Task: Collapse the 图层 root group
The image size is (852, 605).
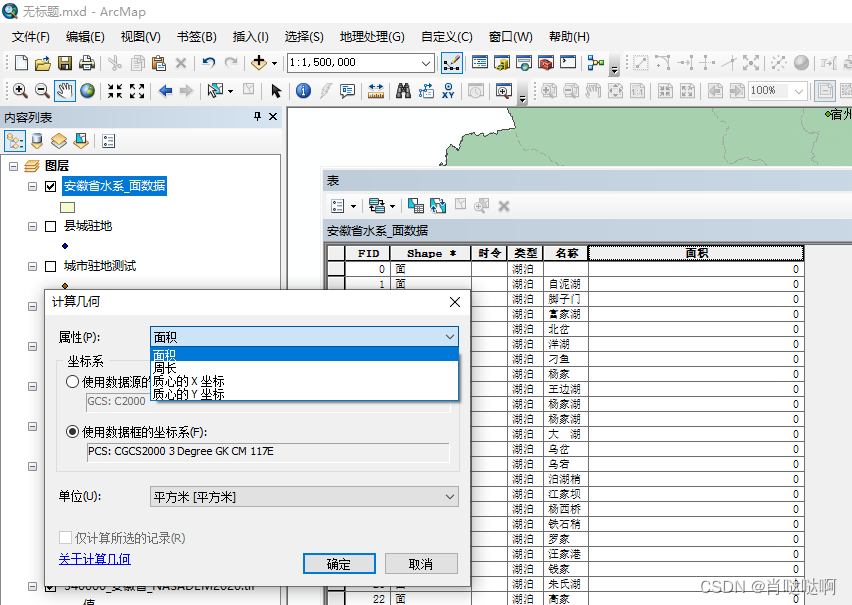Action: coord(14,166)
